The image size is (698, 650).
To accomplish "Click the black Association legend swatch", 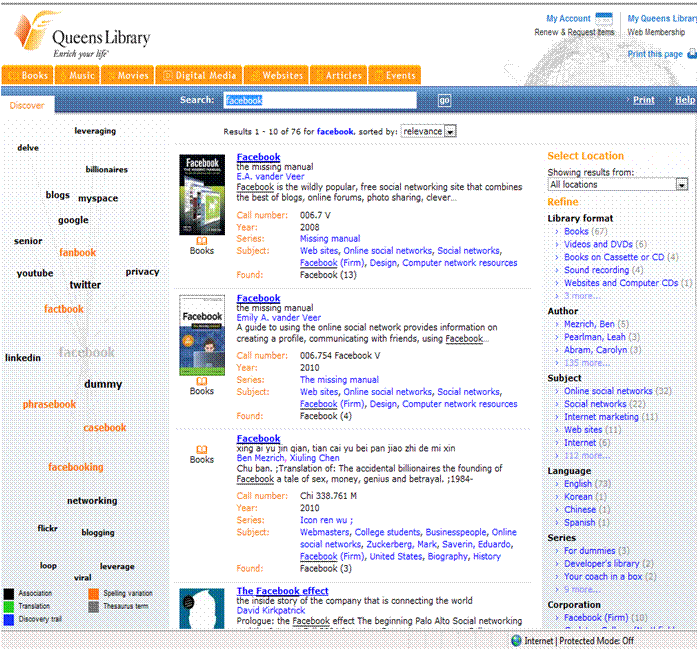I will click(x=9, y=593).
